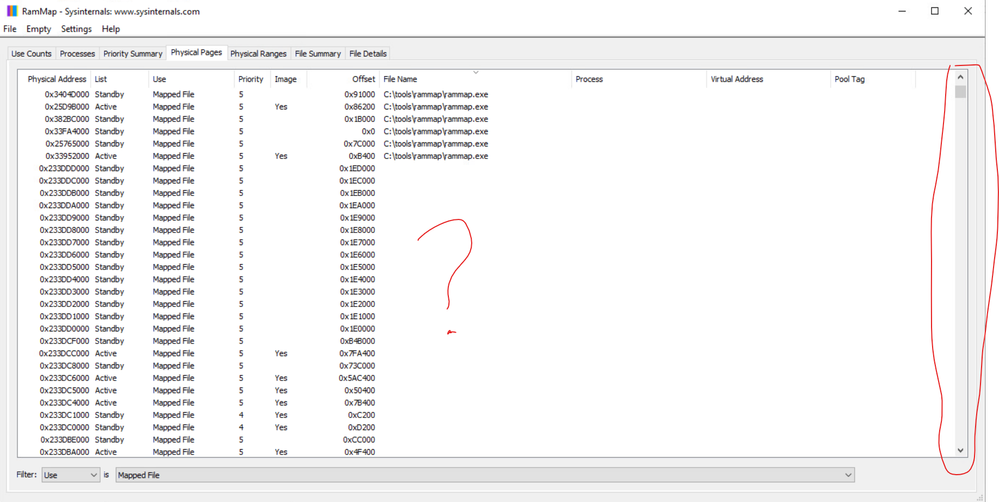The height and width of the screenshot is (502, 999).
Task: Switch to the File Summary tab
Action: (317, 54)
